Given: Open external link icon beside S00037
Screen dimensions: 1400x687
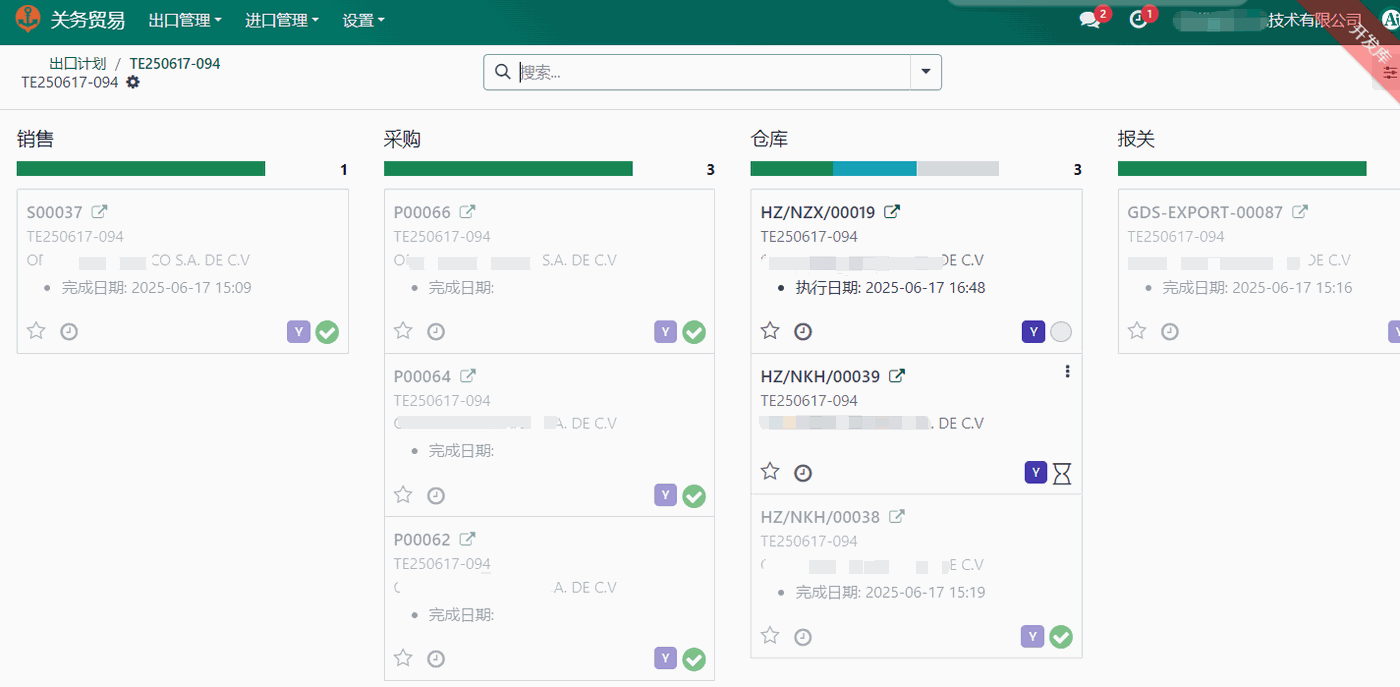Looking at the screenshot, I should (x=99, y=212).
